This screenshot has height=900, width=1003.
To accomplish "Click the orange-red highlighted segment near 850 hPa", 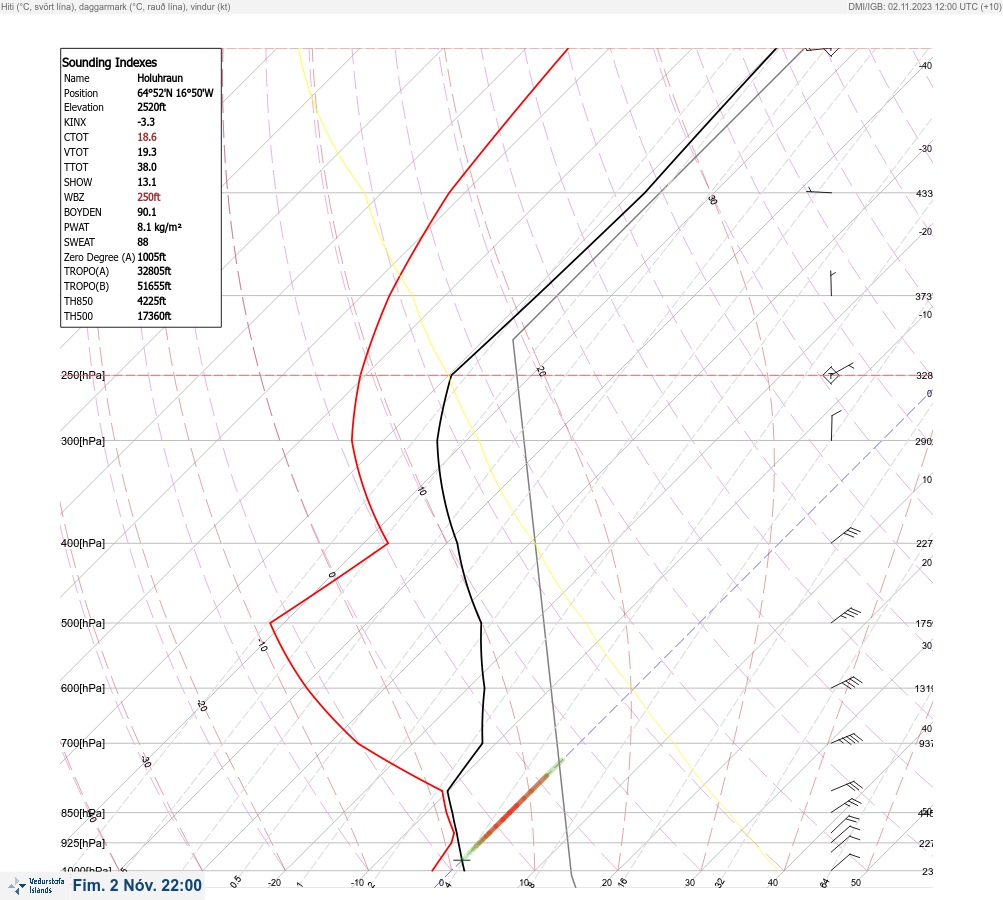I will click(x=513, y=809).
